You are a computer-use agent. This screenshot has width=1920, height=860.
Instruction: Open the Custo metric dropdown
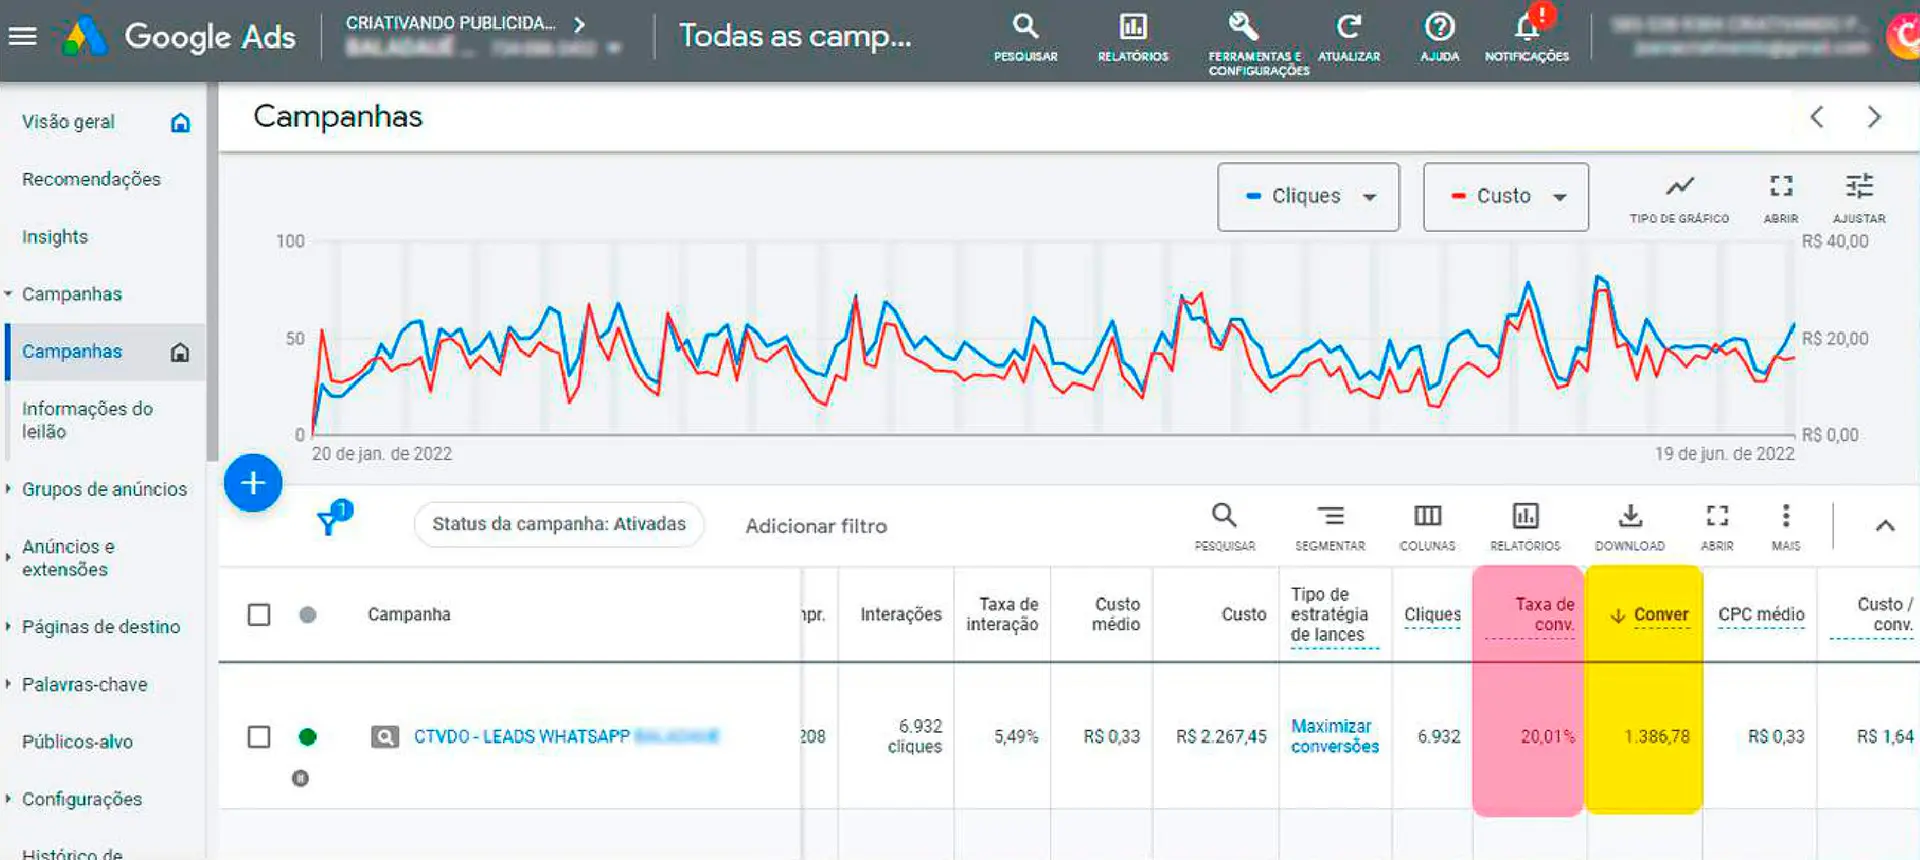pyautogui.click(x=1505, y=197)
